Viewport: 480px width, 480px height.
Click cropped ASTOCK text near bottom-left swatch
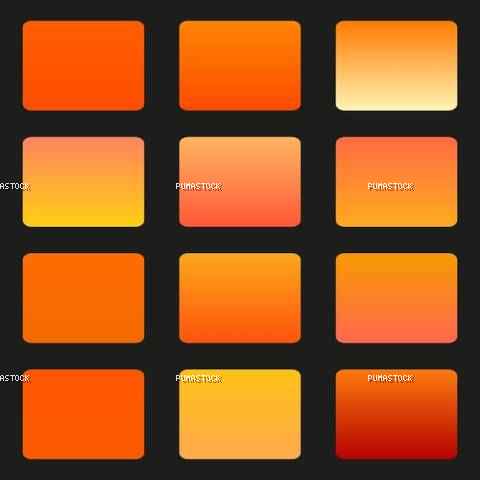point(15,378)
